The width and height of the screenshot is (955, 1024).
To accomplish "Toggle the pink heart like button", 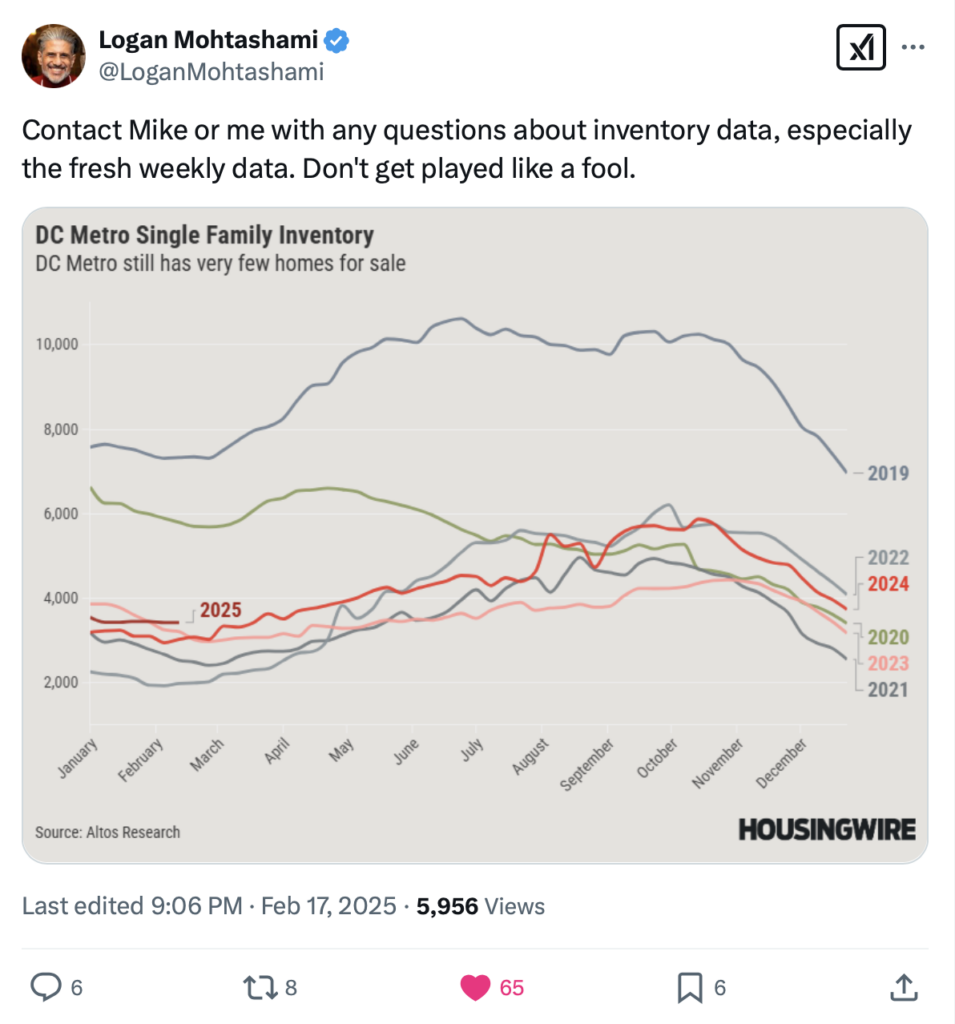I will pos(475,987).
